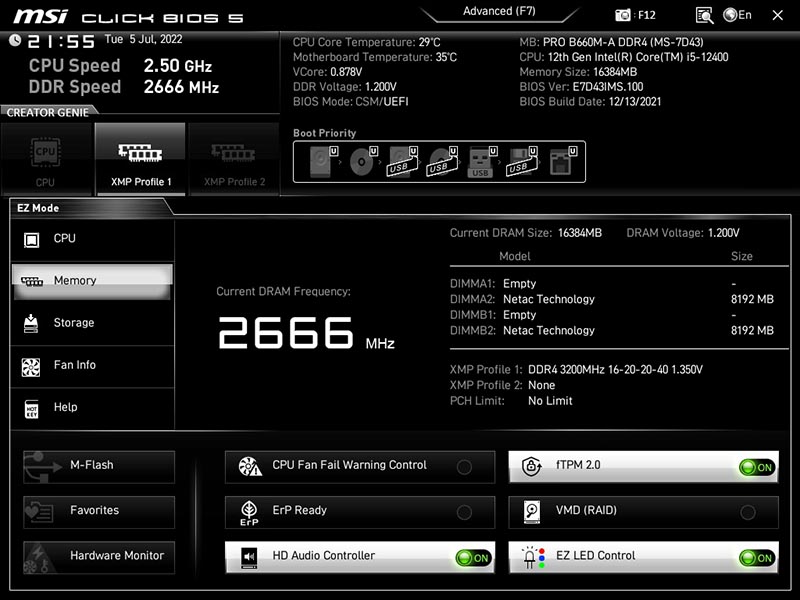This screenshot has height=600, width=800.
Task: Click the EZ LED light icon
Action: [533, 558]
